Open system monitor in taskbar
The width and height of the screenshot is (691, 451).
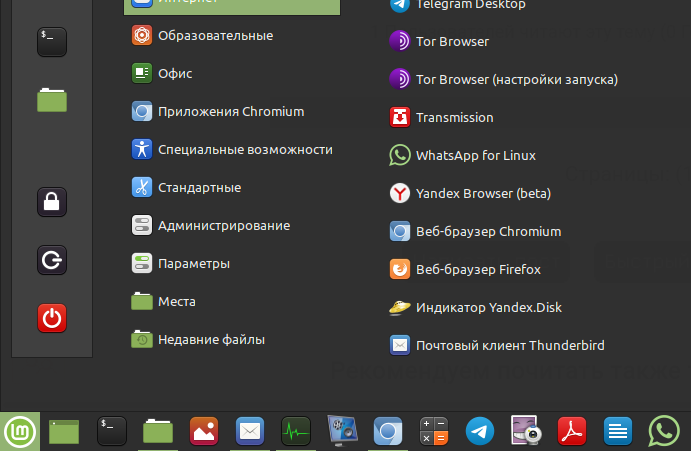[x=296, y=431]
